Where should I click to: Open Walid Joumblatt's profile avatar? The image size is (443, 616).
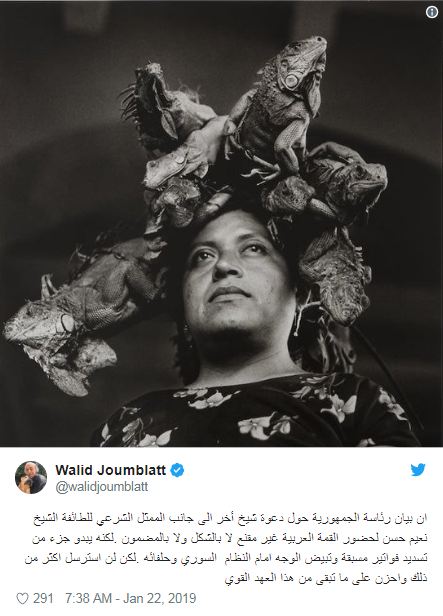(x=31, y=477)
